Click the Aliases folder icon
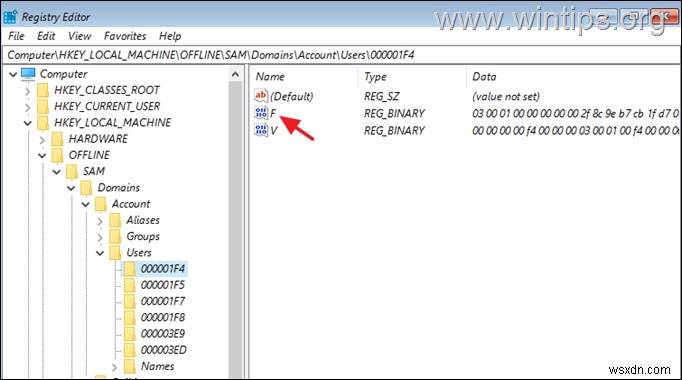 point(115,220)
